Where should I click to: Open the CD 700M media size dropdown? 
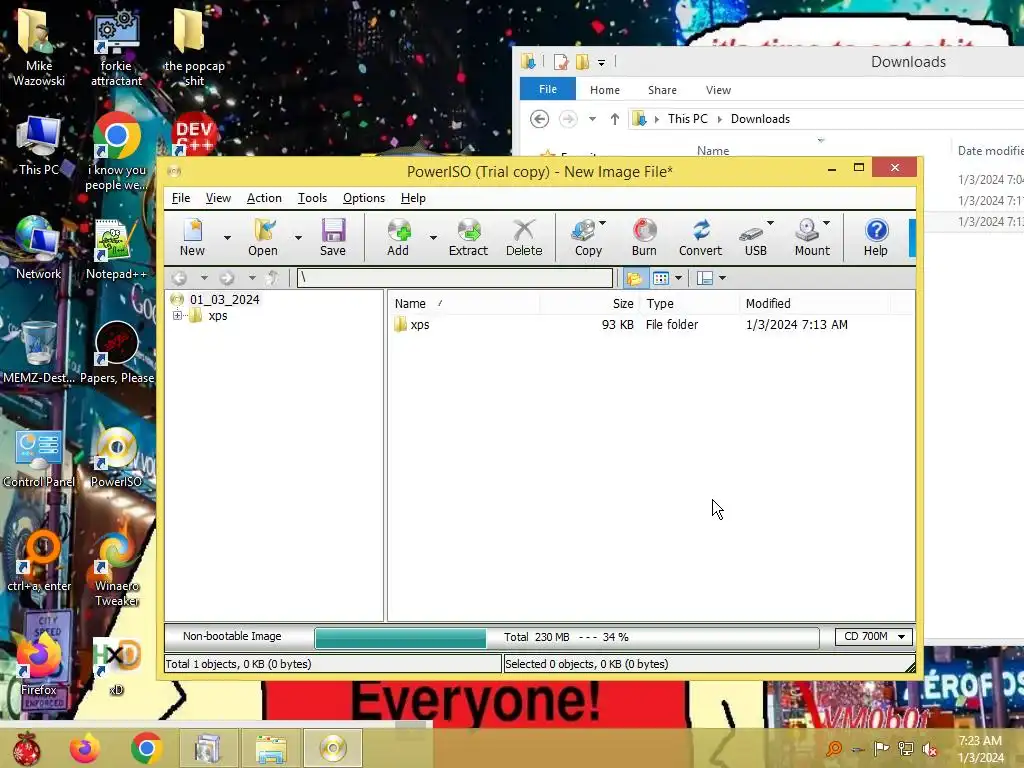(x=874, y=637)
